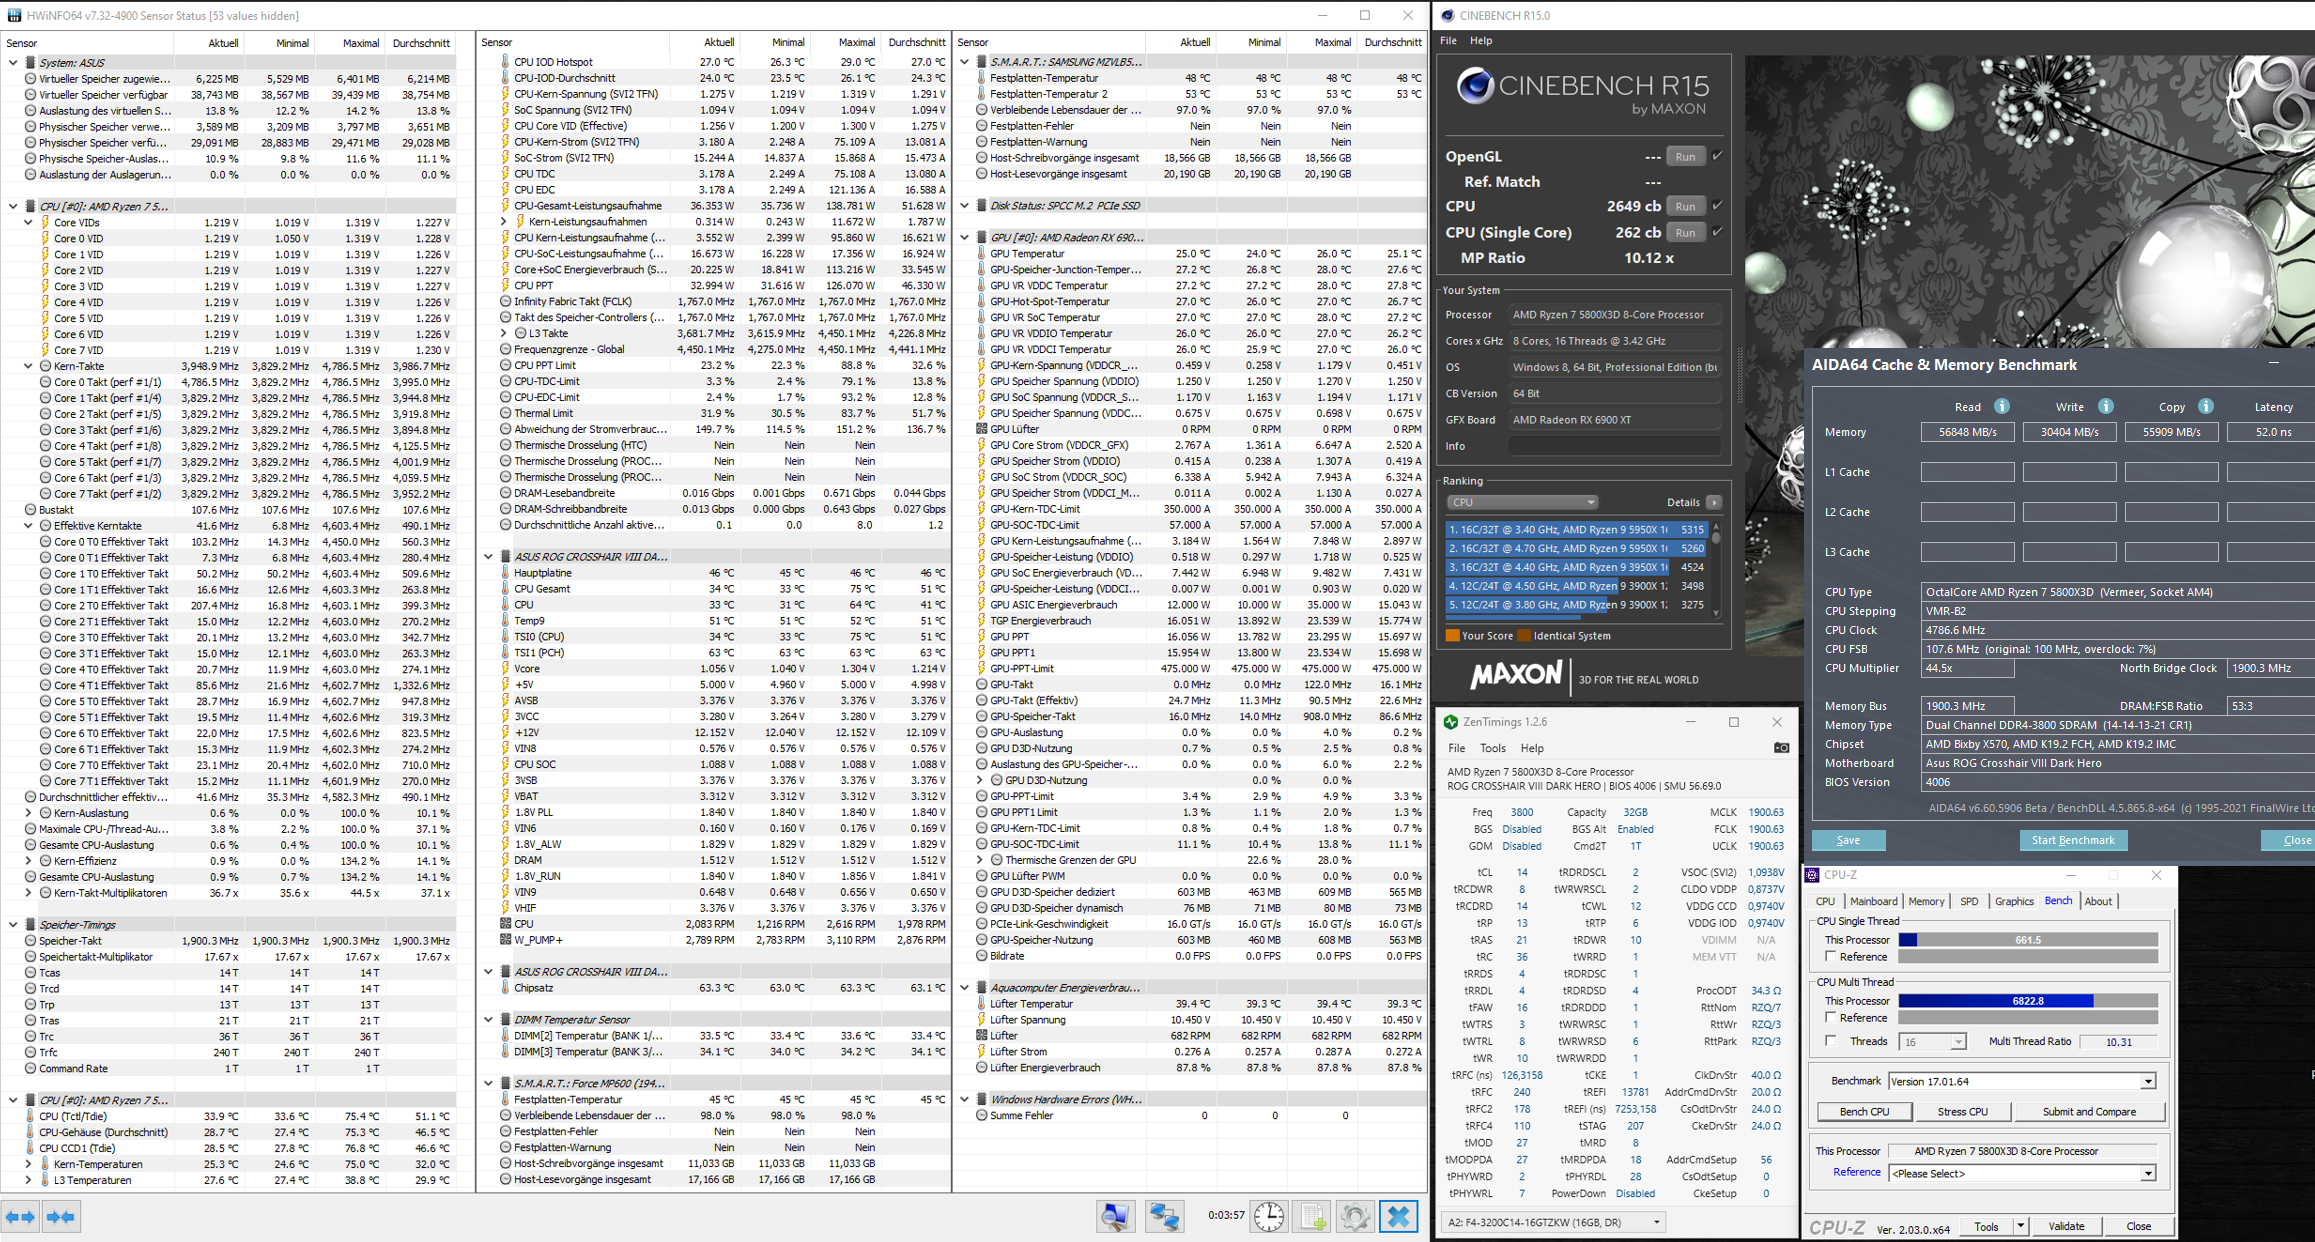Click HWiNFO expand columns arrows icon
Viewport: 2315px width, 1242px height.
tap(21, 1217)
